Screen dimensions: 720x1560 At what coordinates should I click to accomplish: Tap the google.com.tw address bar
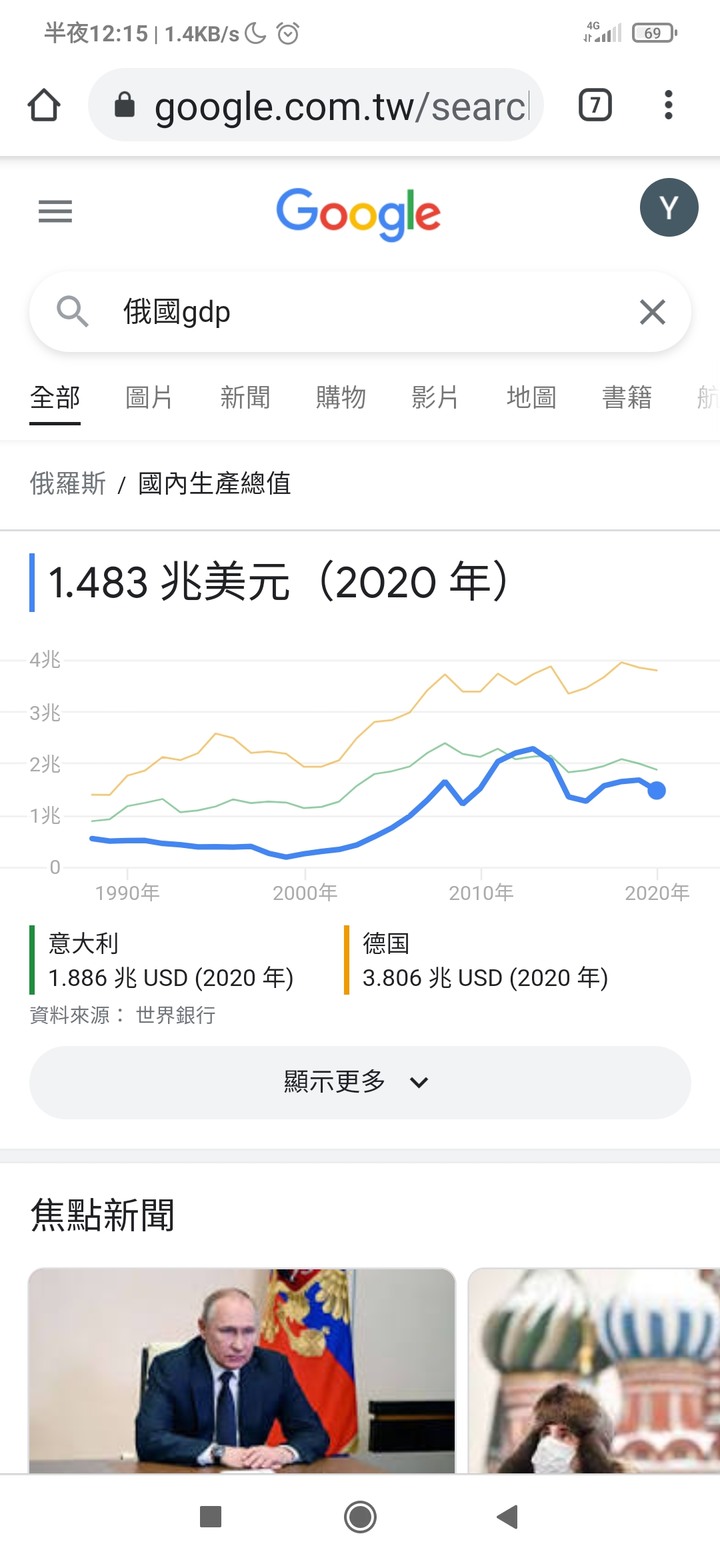340,105
